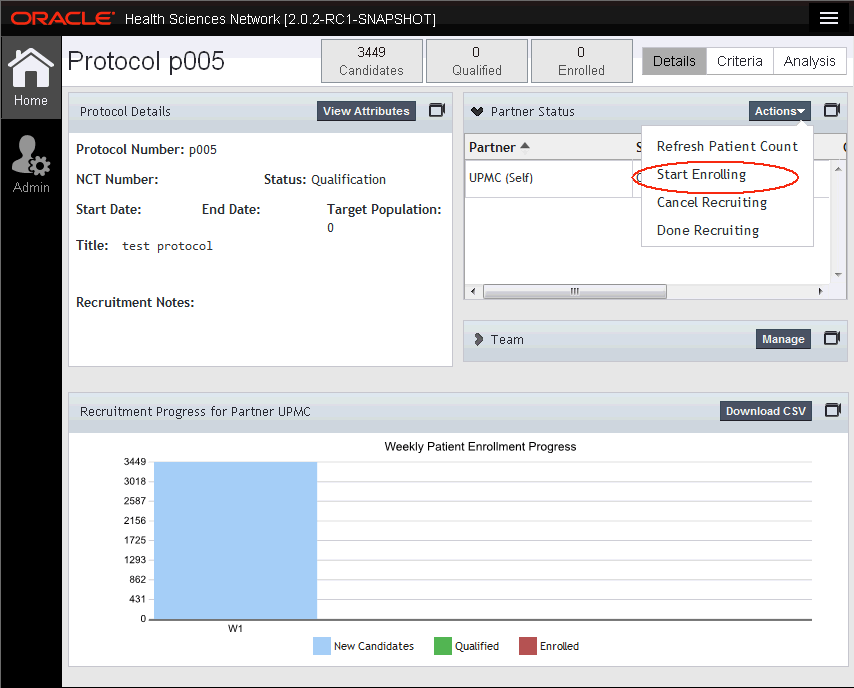854x688 pixels.
Task: Maximize the Recruitment Progress panel
Action: click(832, 410)
